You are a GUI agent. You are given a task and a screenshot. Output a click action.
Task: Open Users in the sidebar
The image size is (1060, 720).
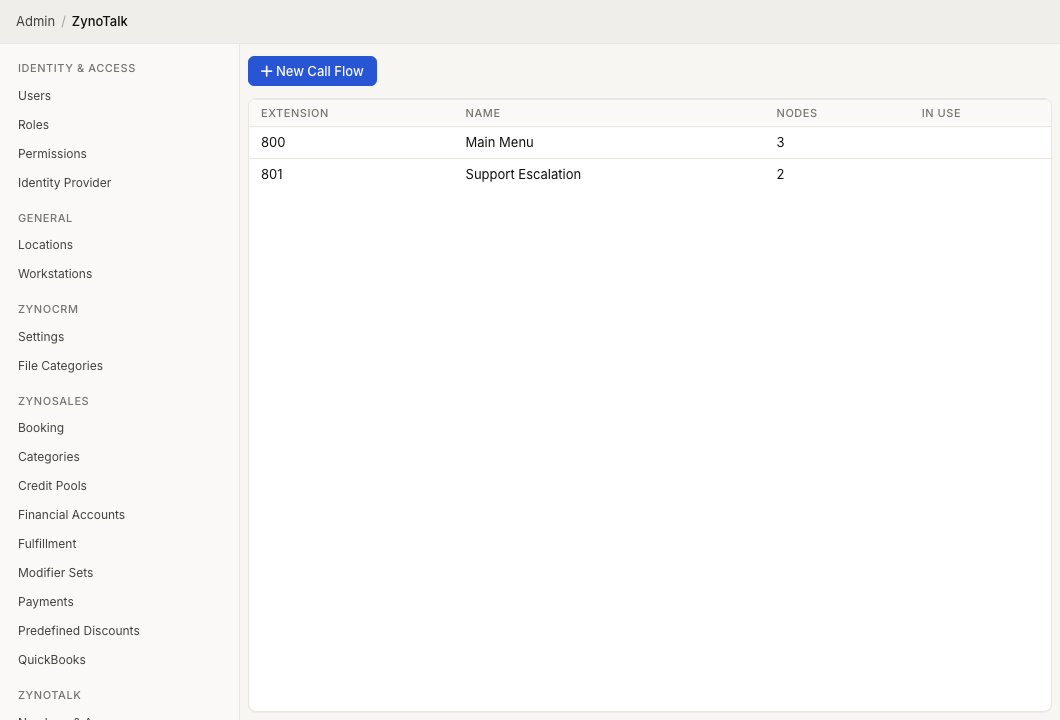[34, 96]
